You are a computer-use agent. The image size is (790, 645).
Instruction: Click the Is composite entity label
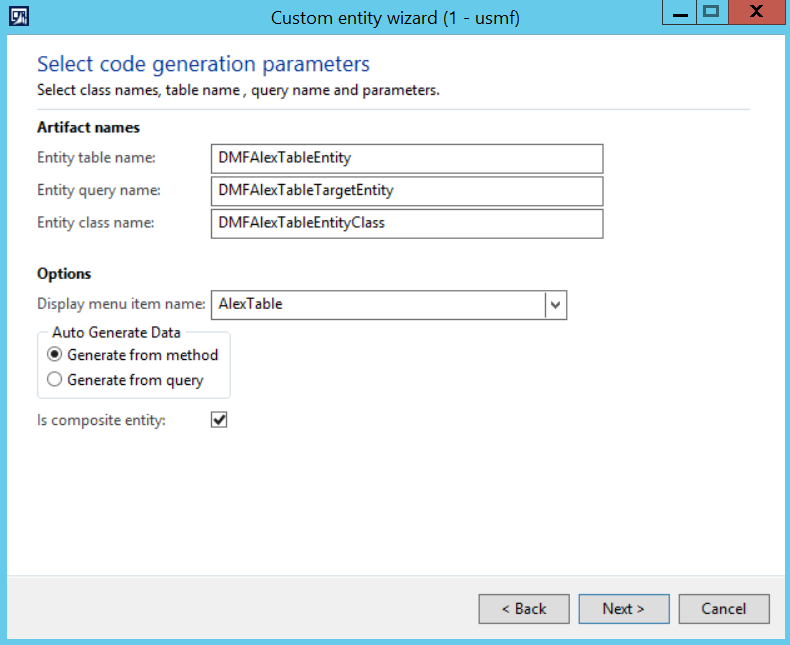coord(101,420)
